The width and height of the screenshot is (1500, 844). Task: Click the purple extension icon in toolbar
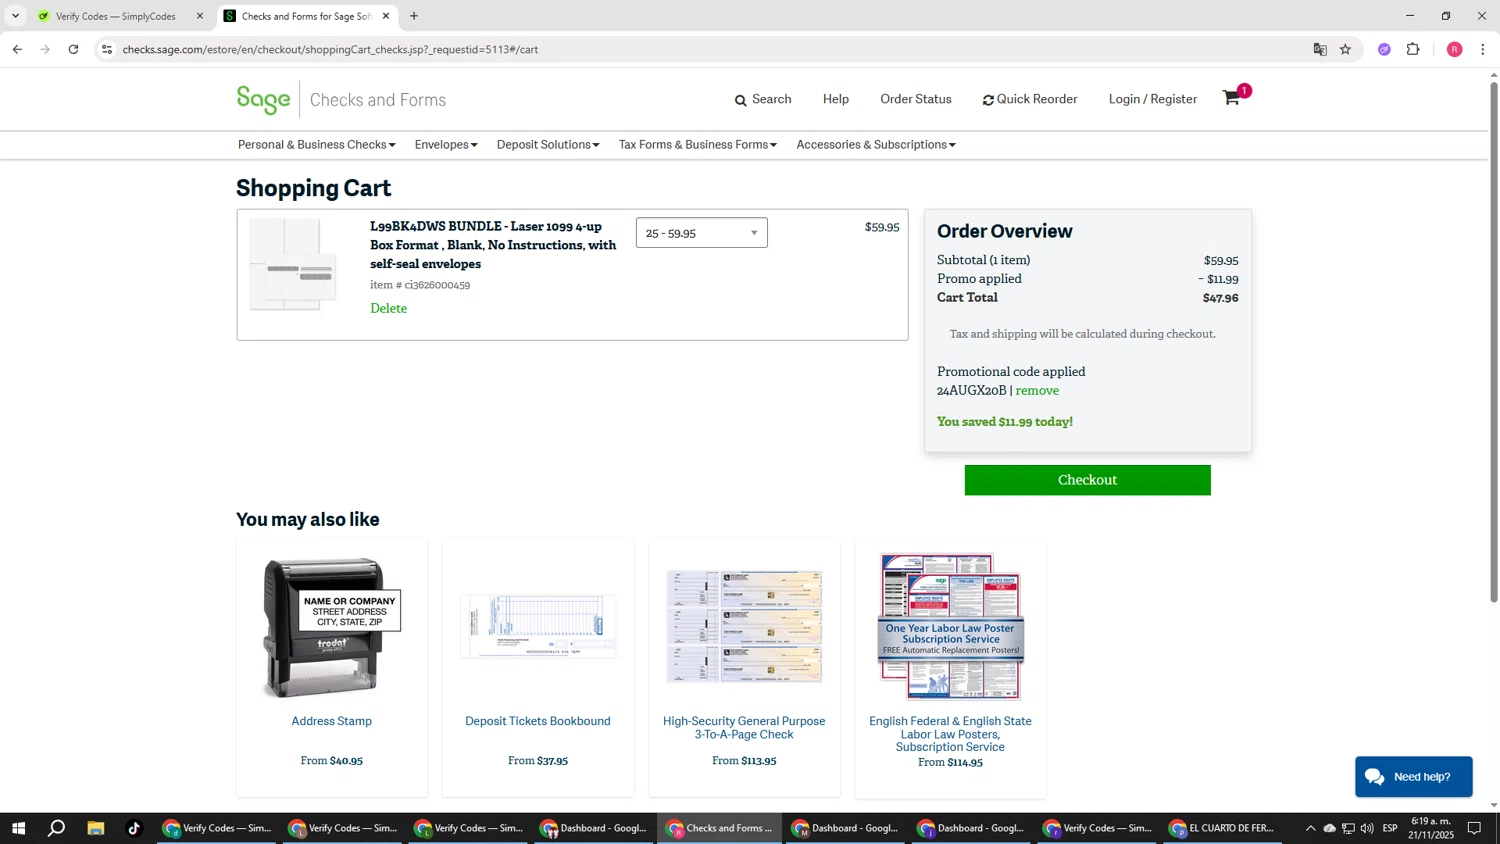coord(1384,49)
